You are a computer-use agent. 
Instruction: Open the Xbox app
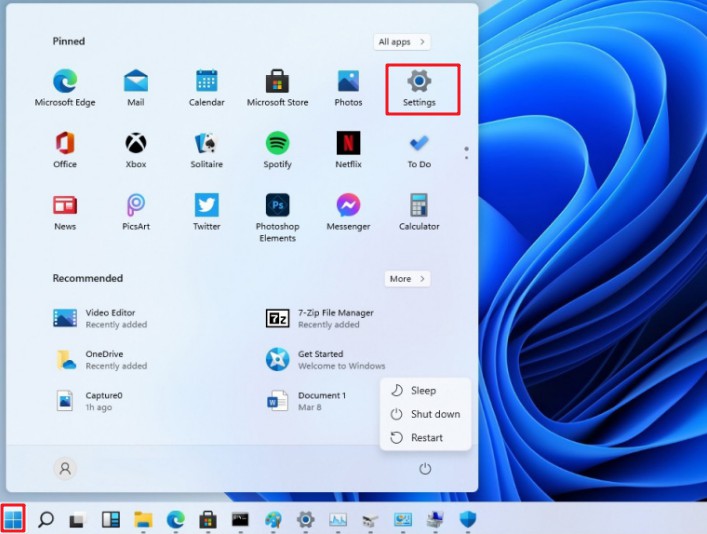coord(136,150)
